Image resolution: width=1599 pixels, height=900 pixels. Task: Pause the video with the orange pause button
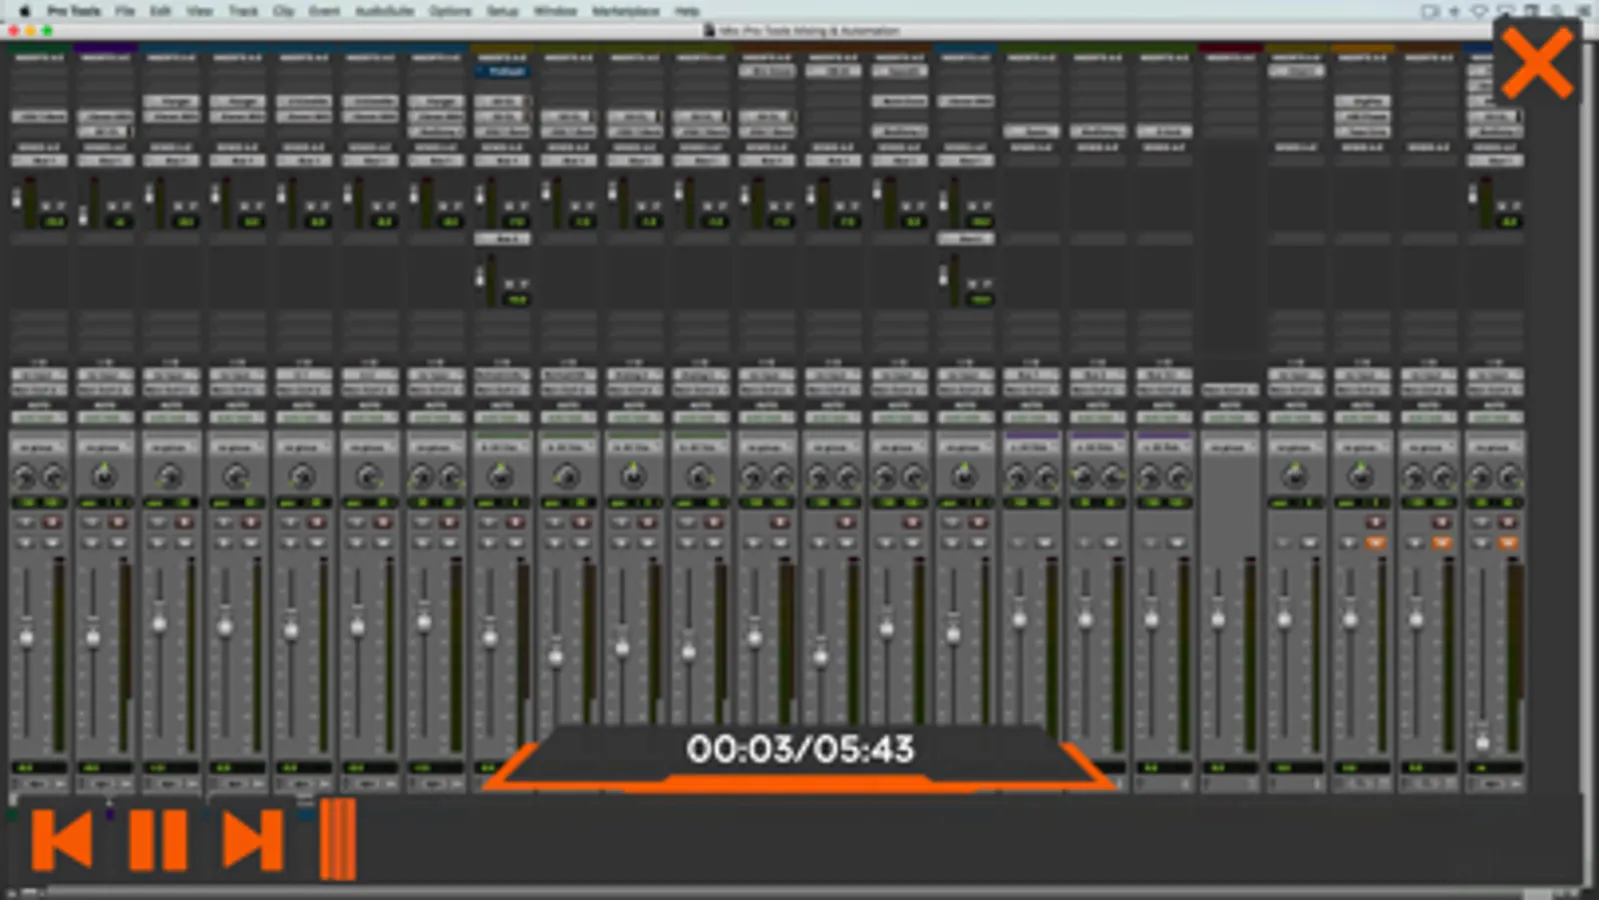click(x=158, y=839)
